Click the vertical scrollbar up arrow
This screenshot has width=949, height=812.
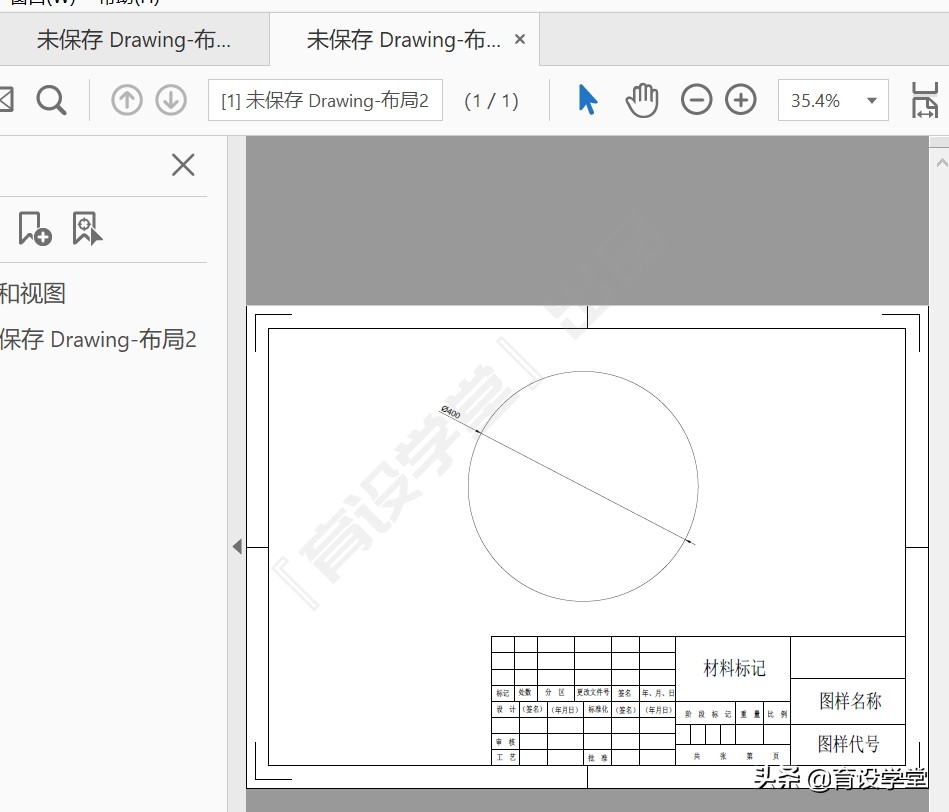pos(940,161)
